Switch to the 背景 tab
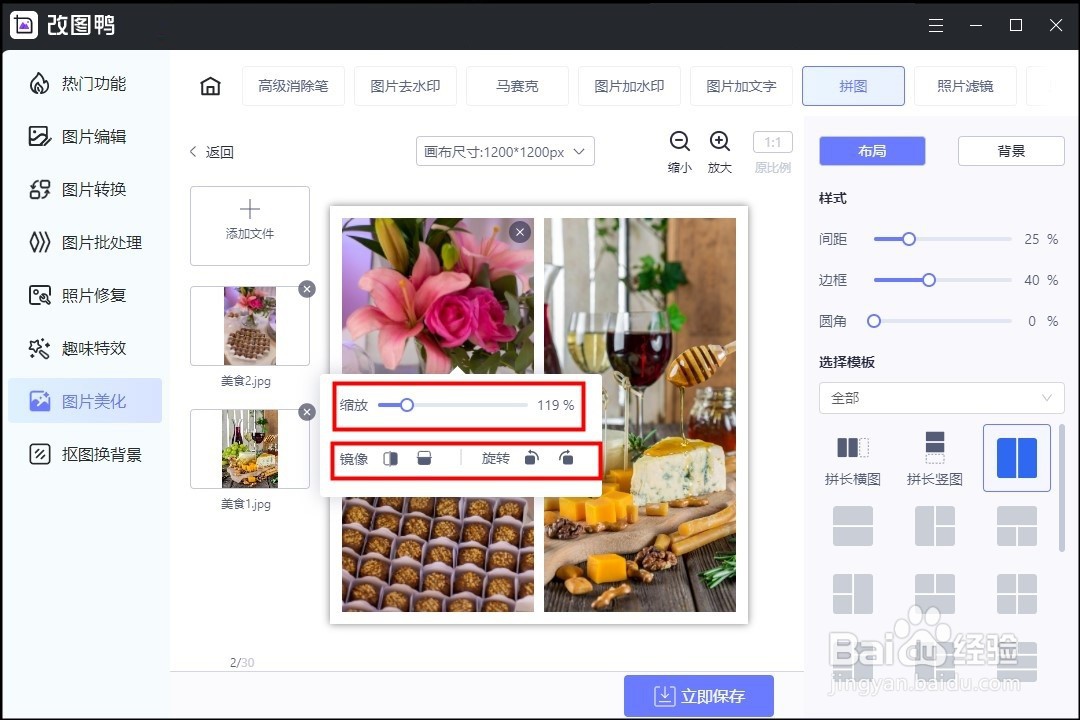 point(1012,150)
